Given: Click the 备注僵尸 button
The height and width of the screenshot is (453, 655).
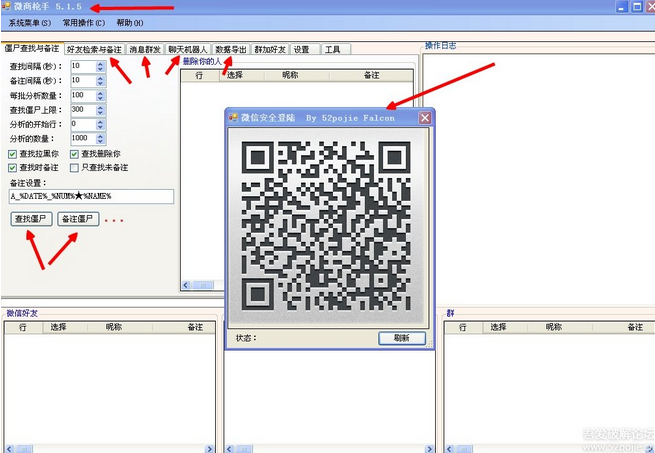Looking at the screenshot, I should tap(78, 219).
